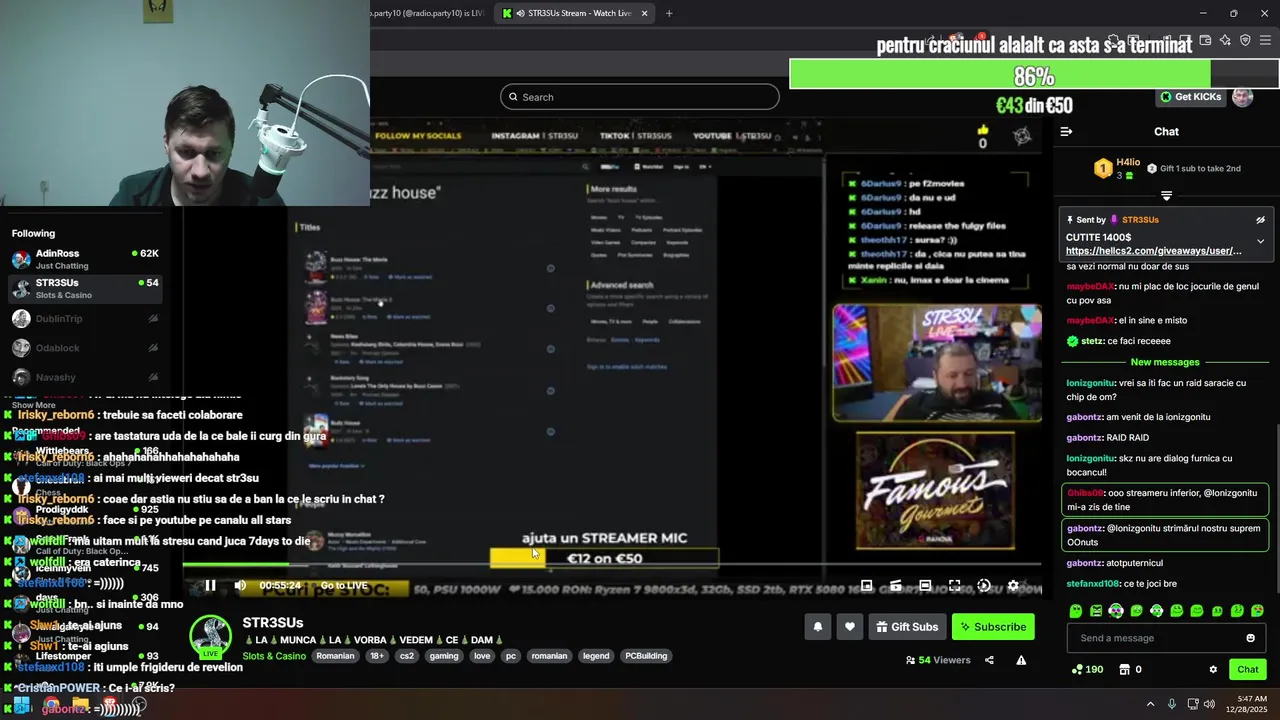Click the video seek progress bar
Viewport: 1280px width, 720px height.
pyautogui.click(x=613, y=566)
